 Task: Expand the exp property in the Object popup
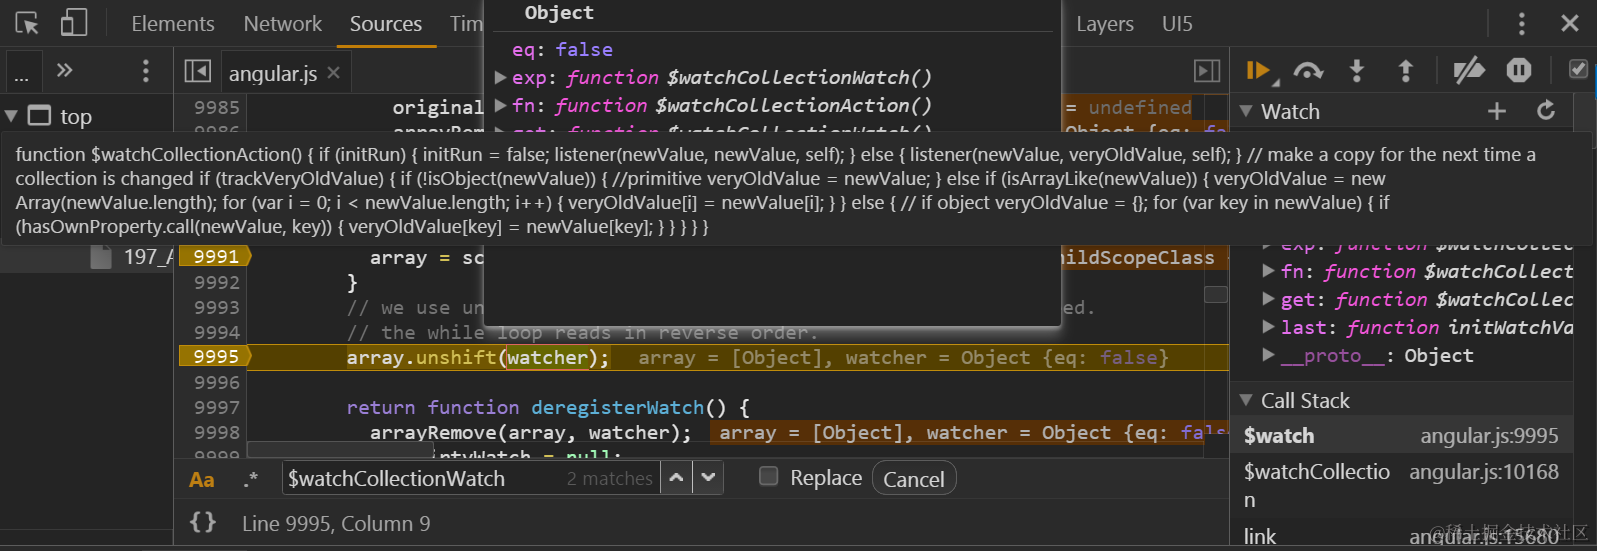501,77
